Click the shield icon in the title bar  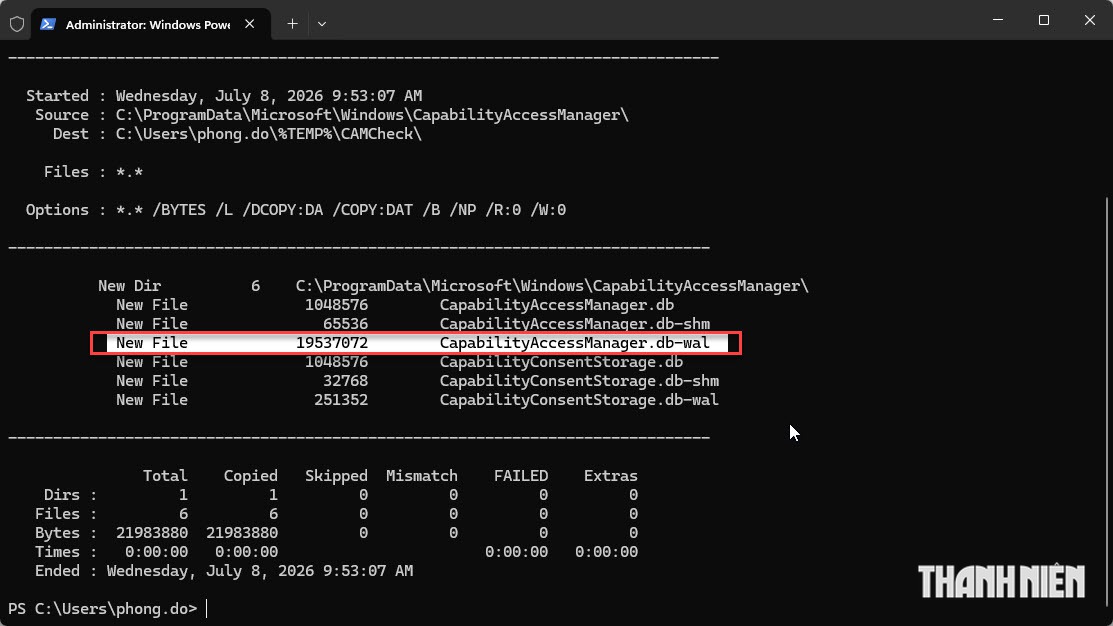coord(17,24)
